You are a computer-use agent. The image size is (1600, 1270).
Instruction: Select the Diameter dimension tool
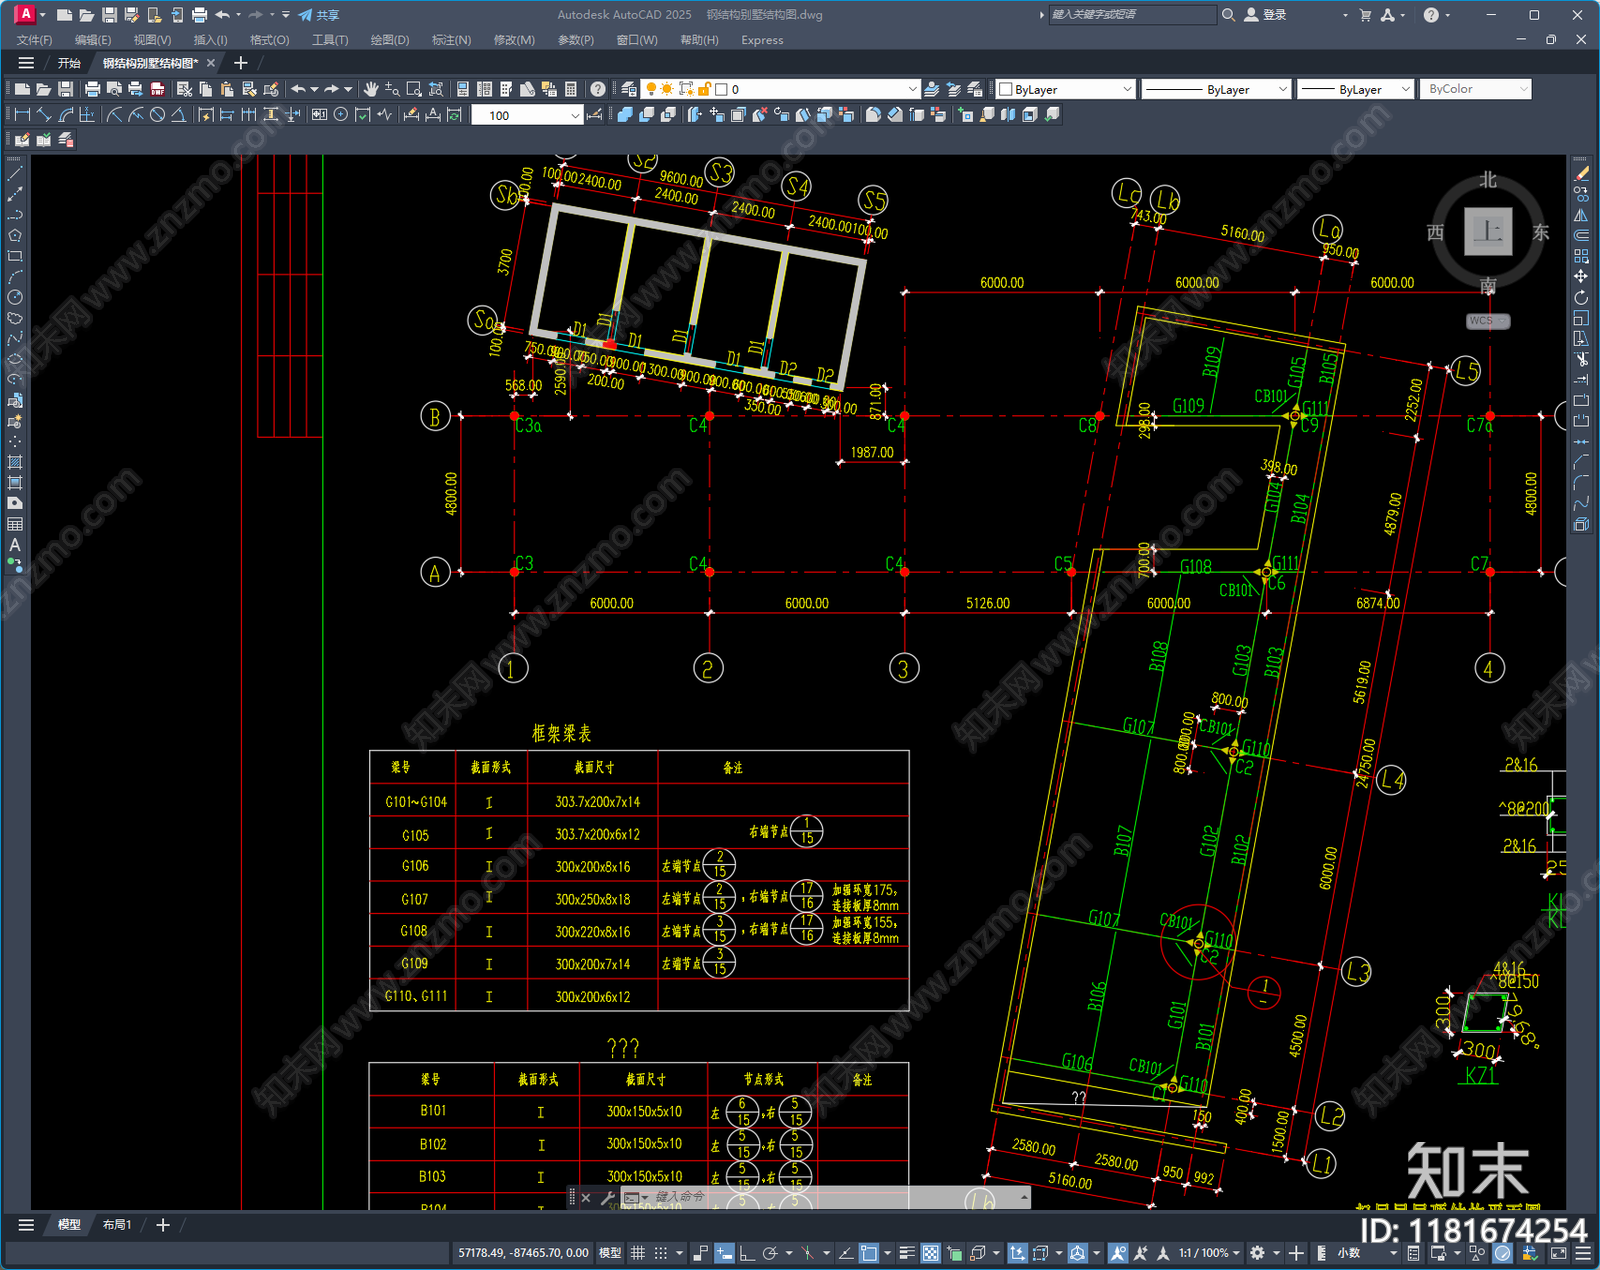pyautogui.click(x=157, y=115)
